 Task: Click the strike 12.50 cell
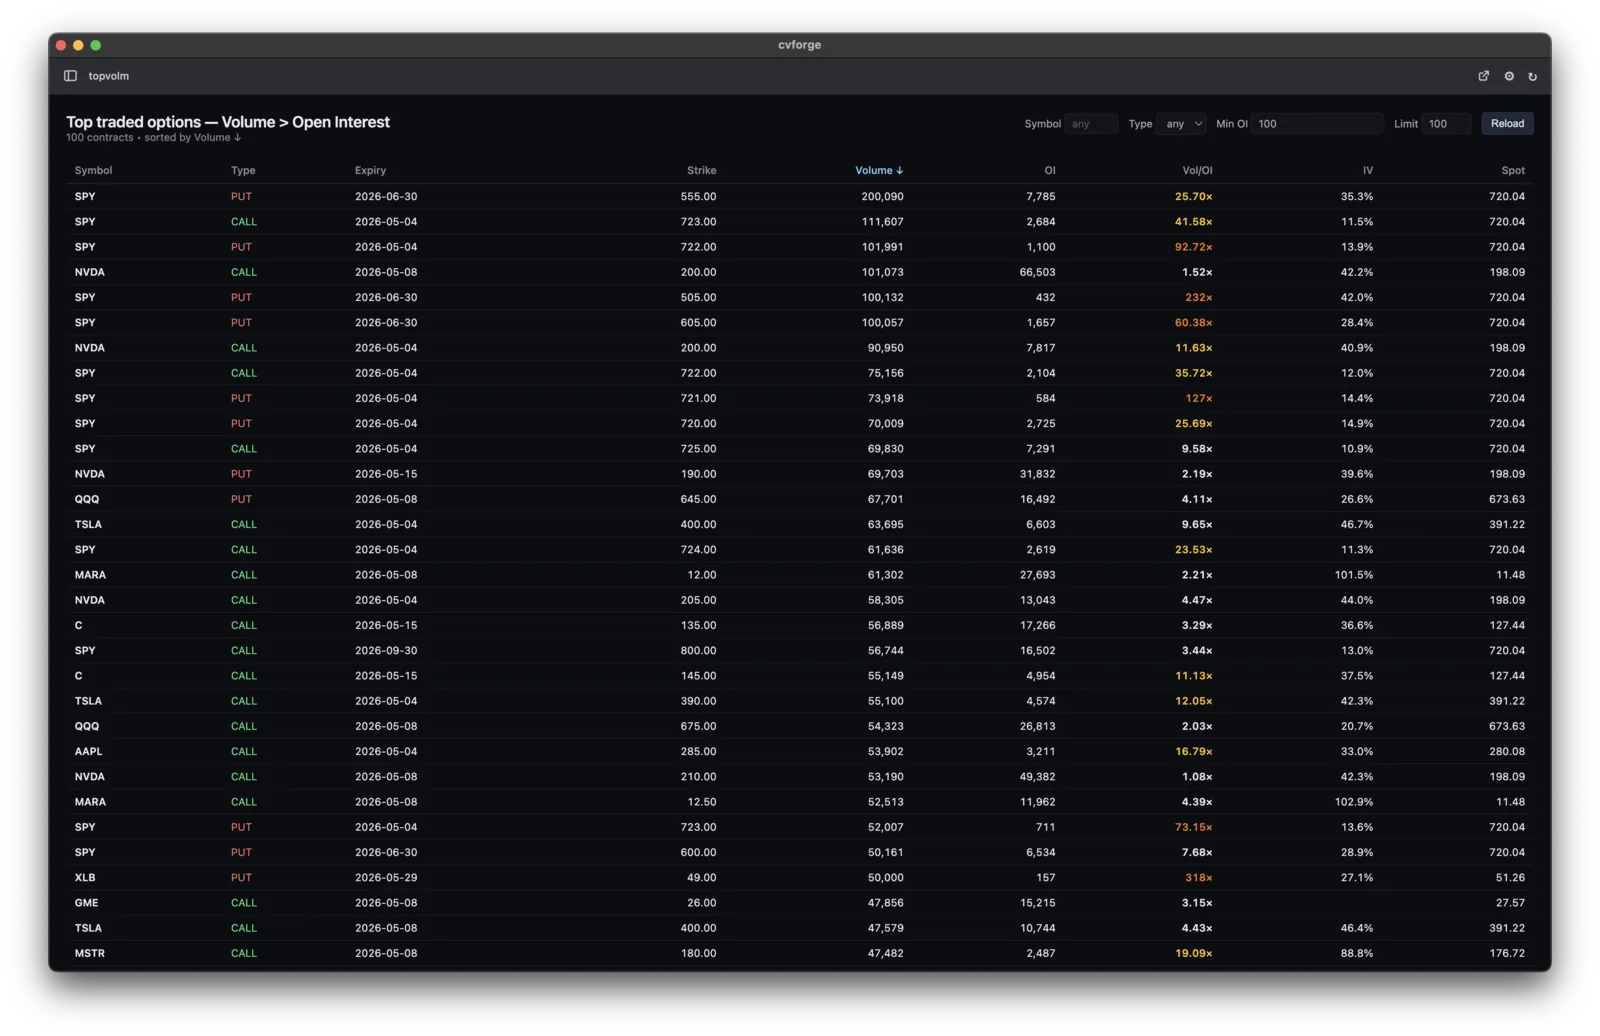[x=701, y=802]
